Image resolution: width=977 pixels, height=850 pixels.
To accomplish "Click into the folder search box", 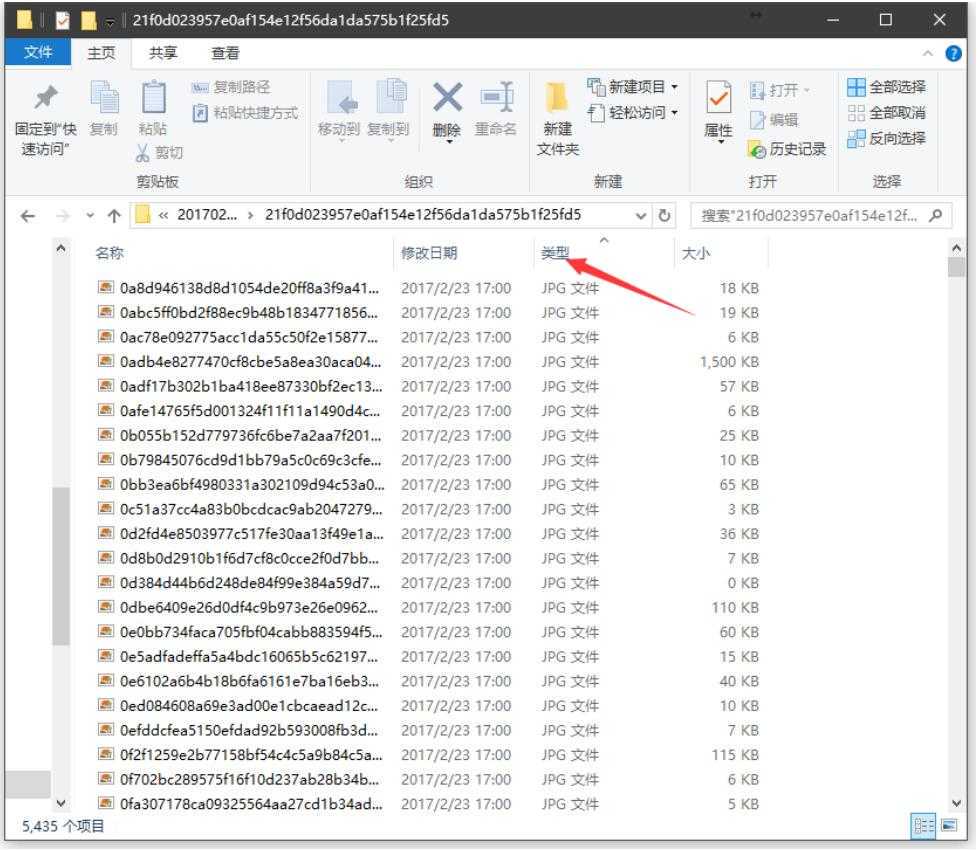I will [810, 215].
